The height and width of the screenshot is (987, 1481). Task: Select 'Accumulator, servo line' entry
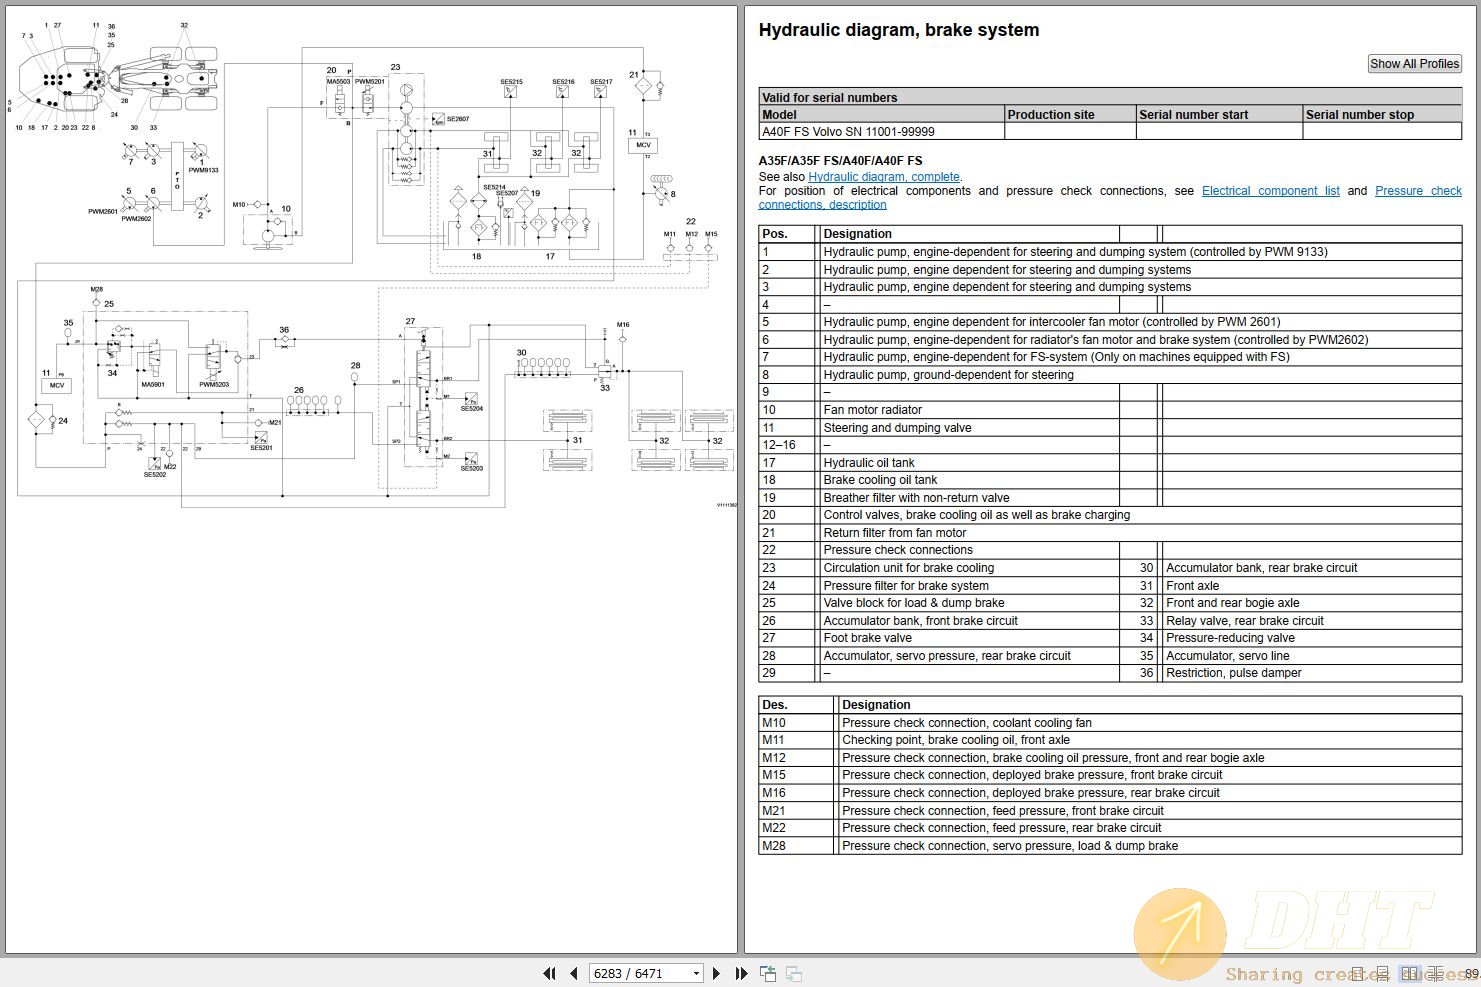[1227, 656]
